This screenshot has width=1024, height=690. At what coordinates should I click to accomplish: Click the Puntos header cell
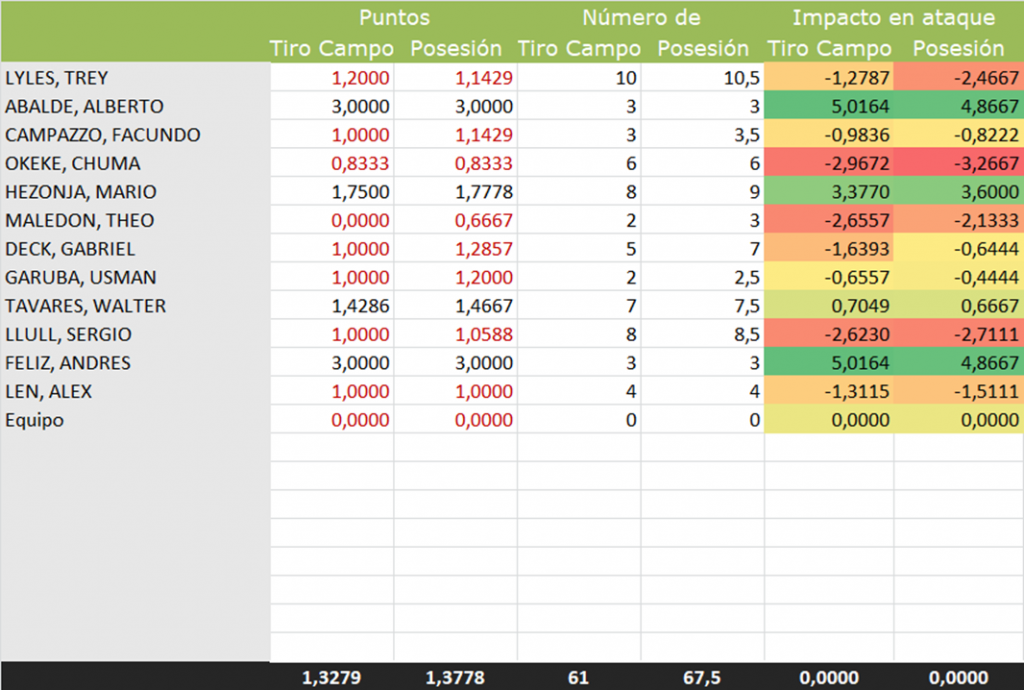[x=396, y=17]
